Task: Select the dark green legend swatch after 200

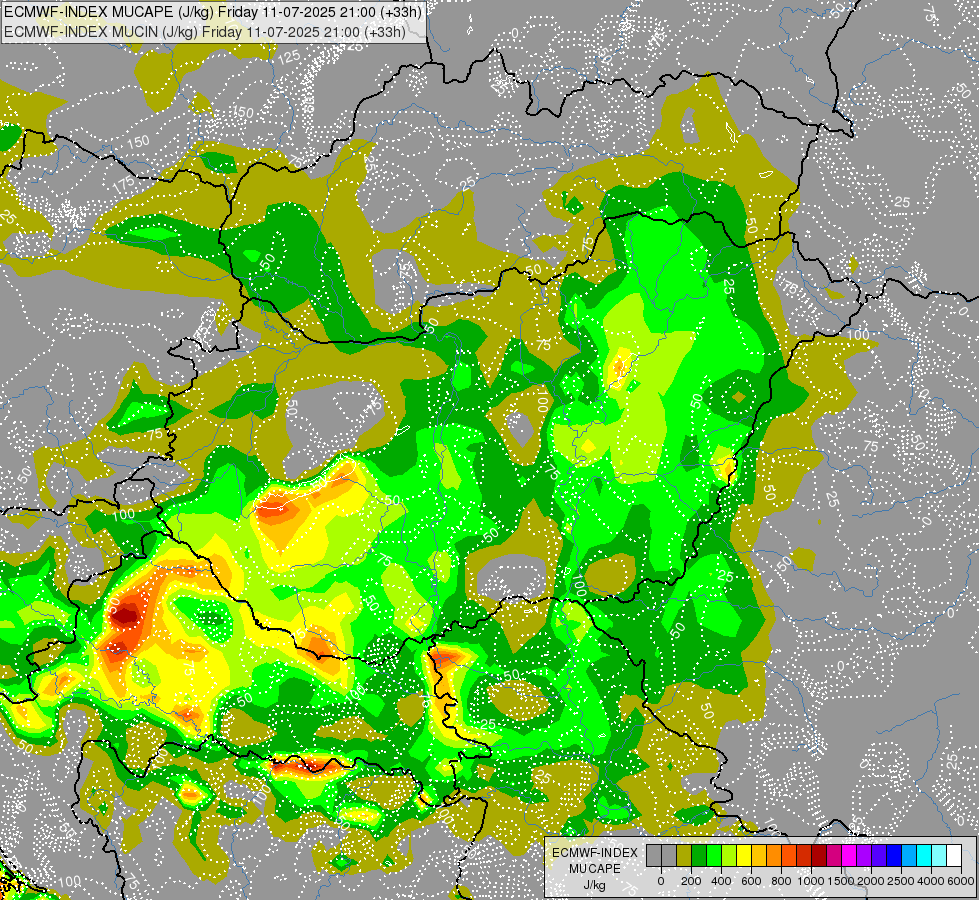Action: [699, 855]
